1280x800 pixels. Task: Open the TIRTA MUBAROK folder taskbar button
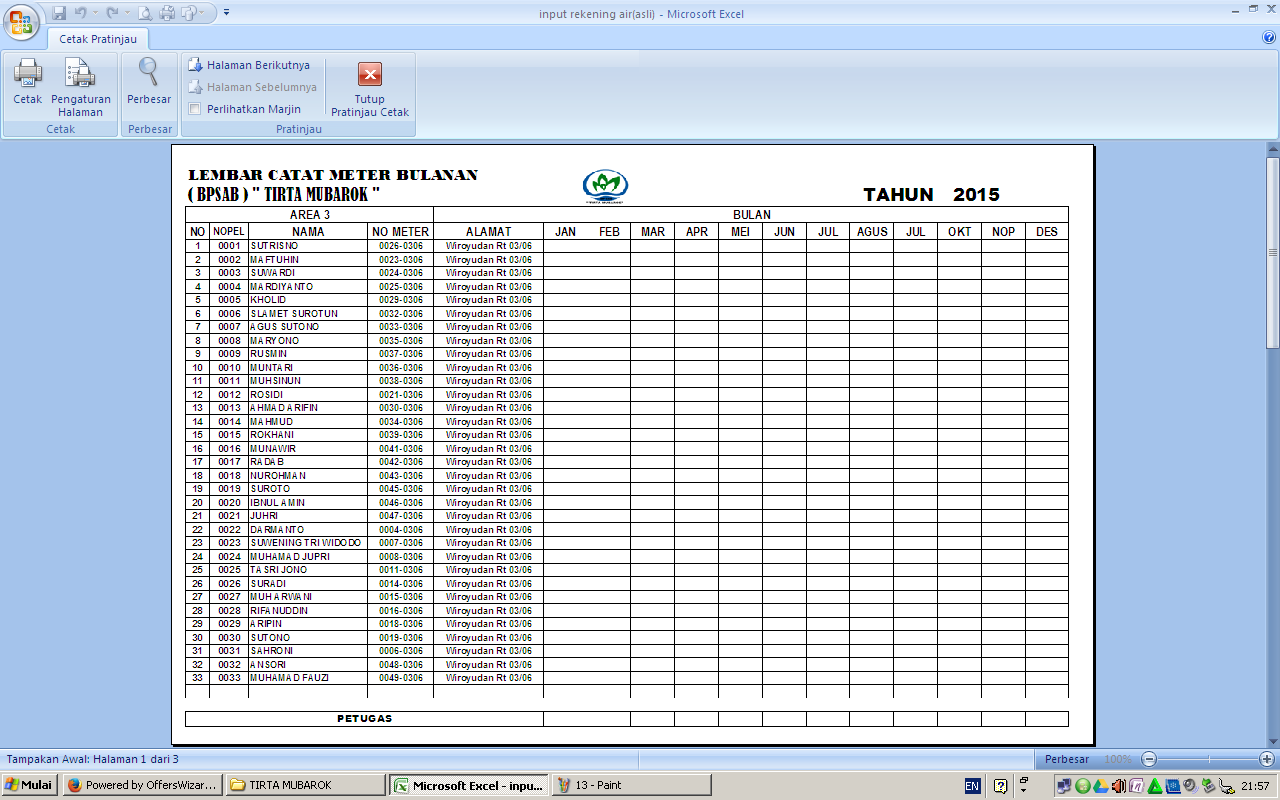point(304,785)
